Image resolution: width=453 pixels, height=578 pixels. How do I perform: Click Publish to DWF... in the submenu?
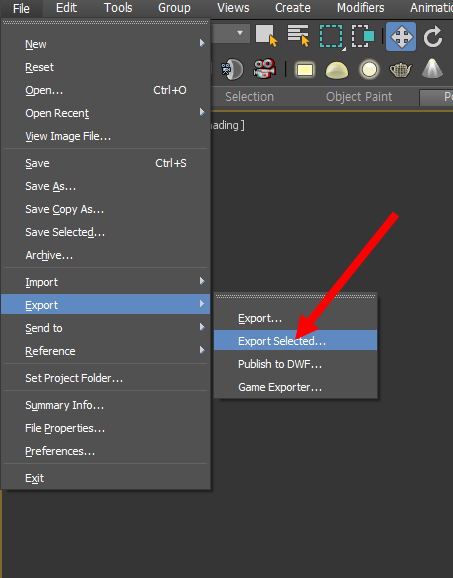pos(296,364)
